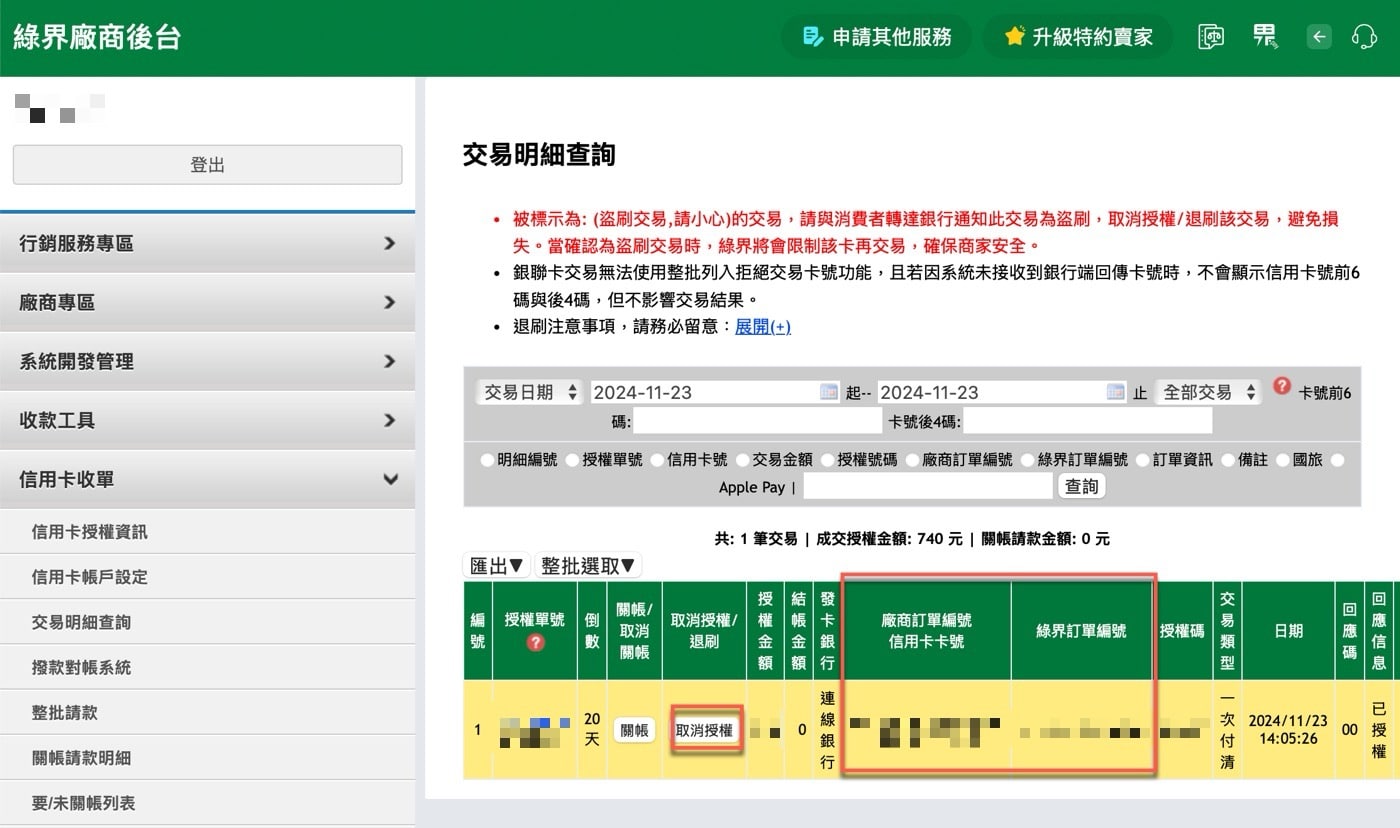This screenshot has width=1400, height=828.
Task: Click the 2024/11/23 14:05:26 date cell
Action: [x=1288, y=730]
